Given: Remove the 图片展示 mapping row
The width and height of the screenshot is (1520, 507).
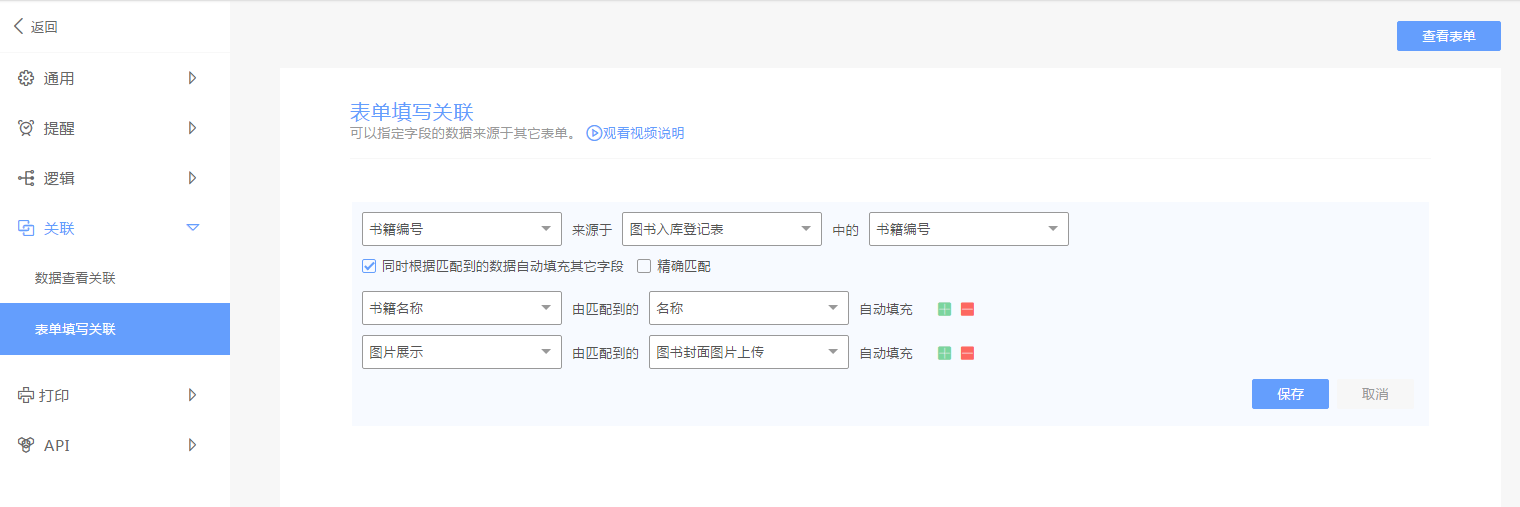Looking at the screenshot, I should point(967,353).
